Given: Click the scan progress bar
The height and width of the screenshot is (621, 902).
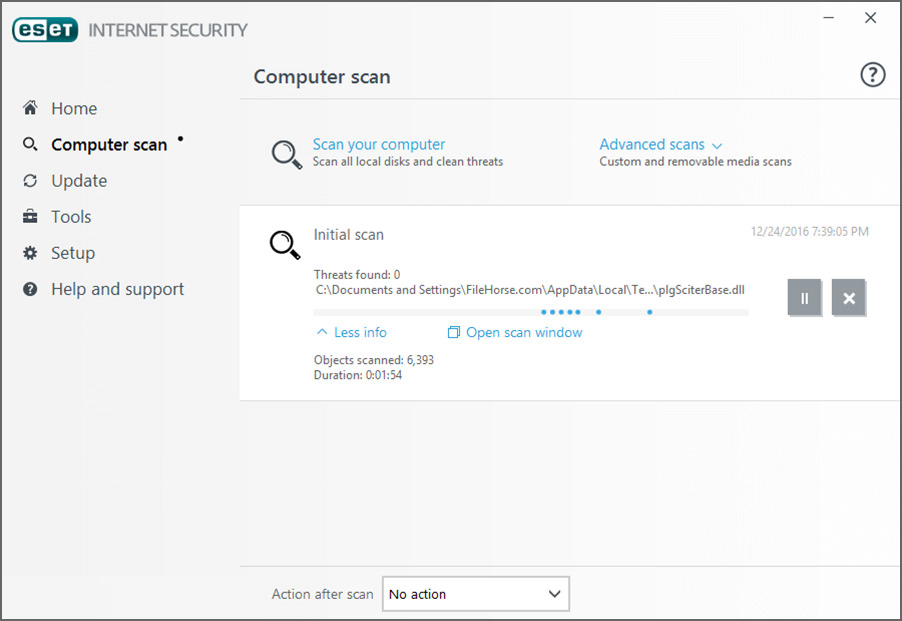Looking at the screenshot, I should click(x=530, y=312).
